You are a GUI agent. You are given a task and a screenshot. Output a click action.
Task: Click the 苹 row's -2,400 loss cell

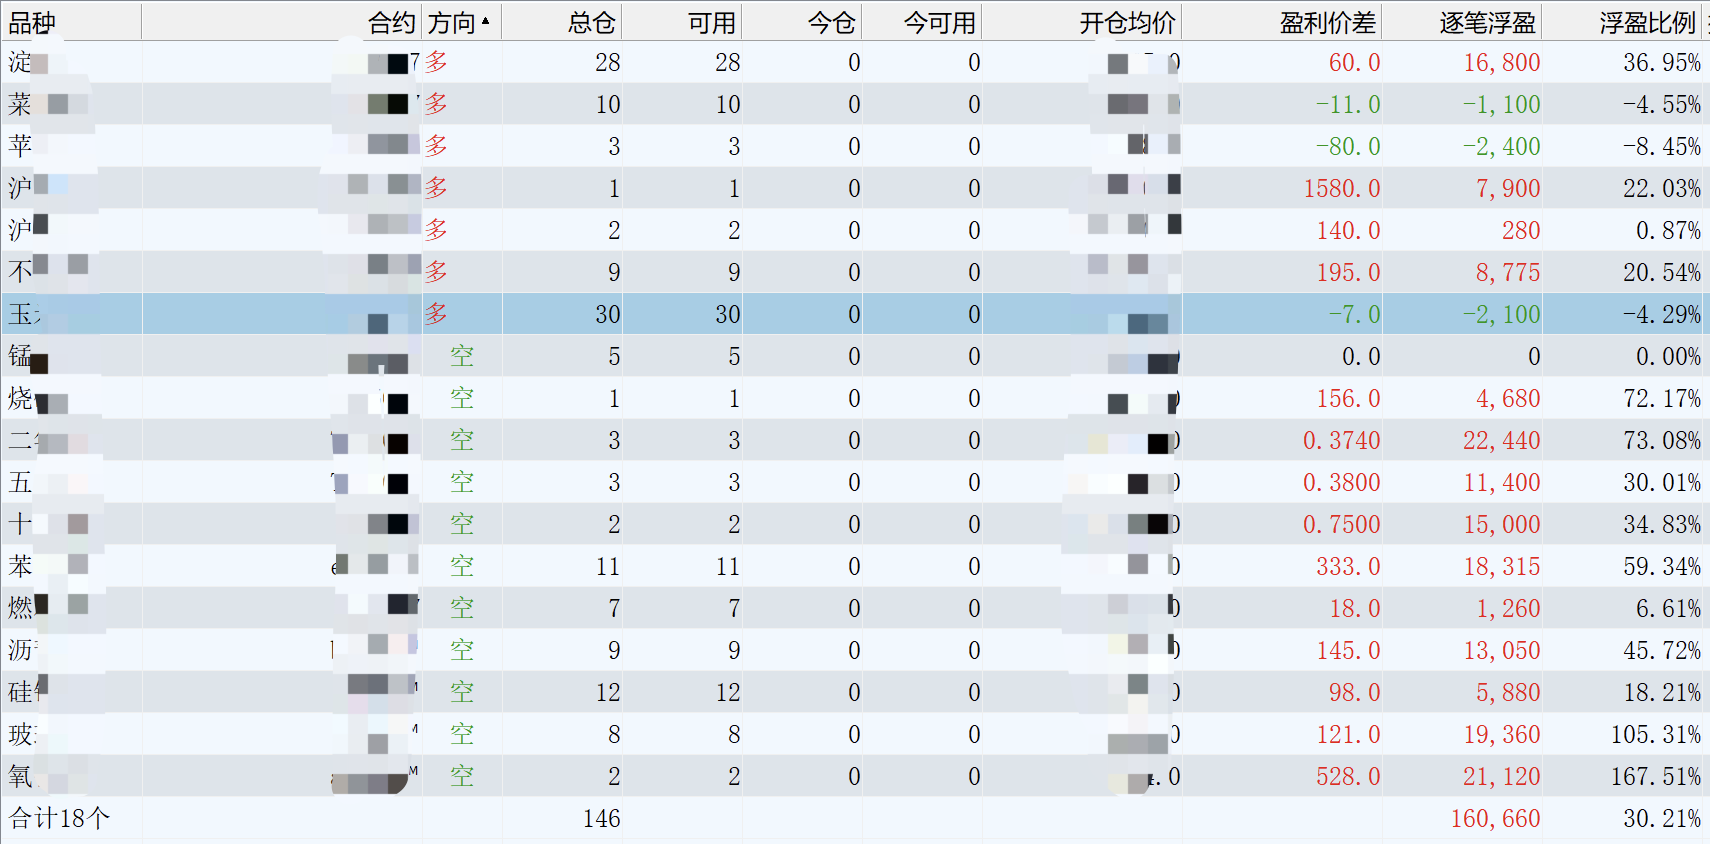point(1501,147)
